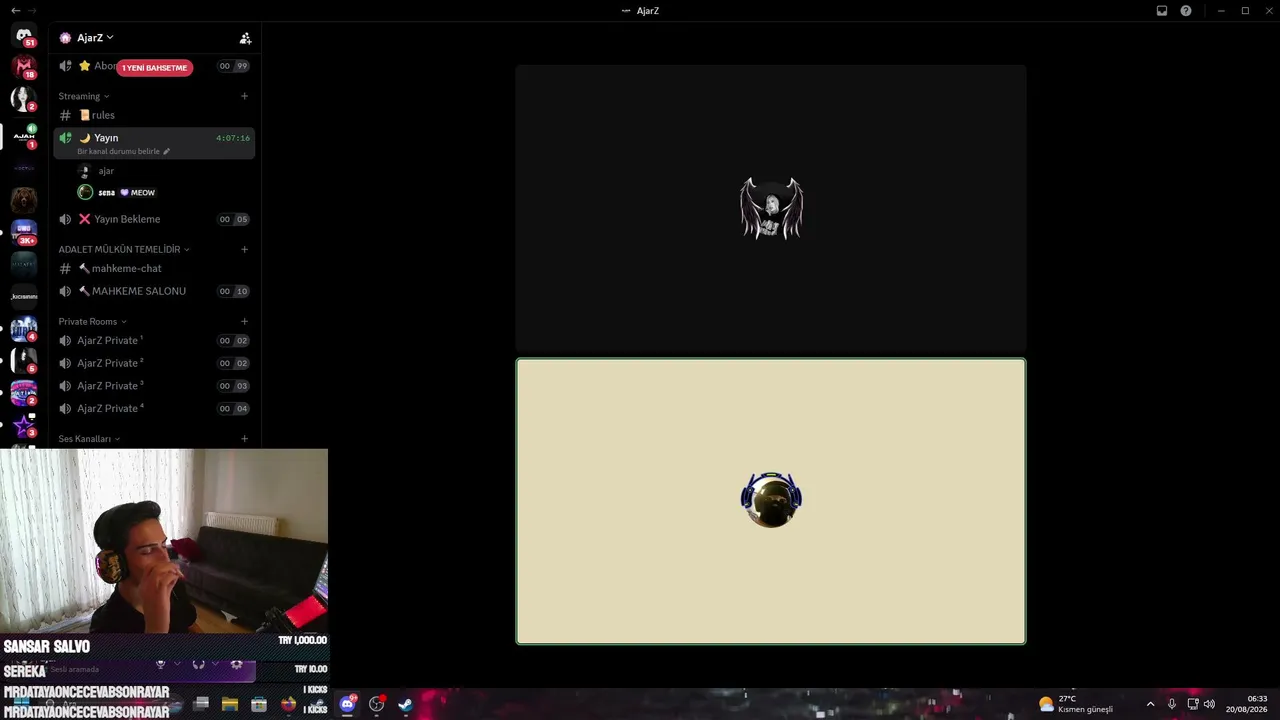Open the red M server with badge 18
This screenshot has width=1280, height=720.
click(x=23, y=67)
